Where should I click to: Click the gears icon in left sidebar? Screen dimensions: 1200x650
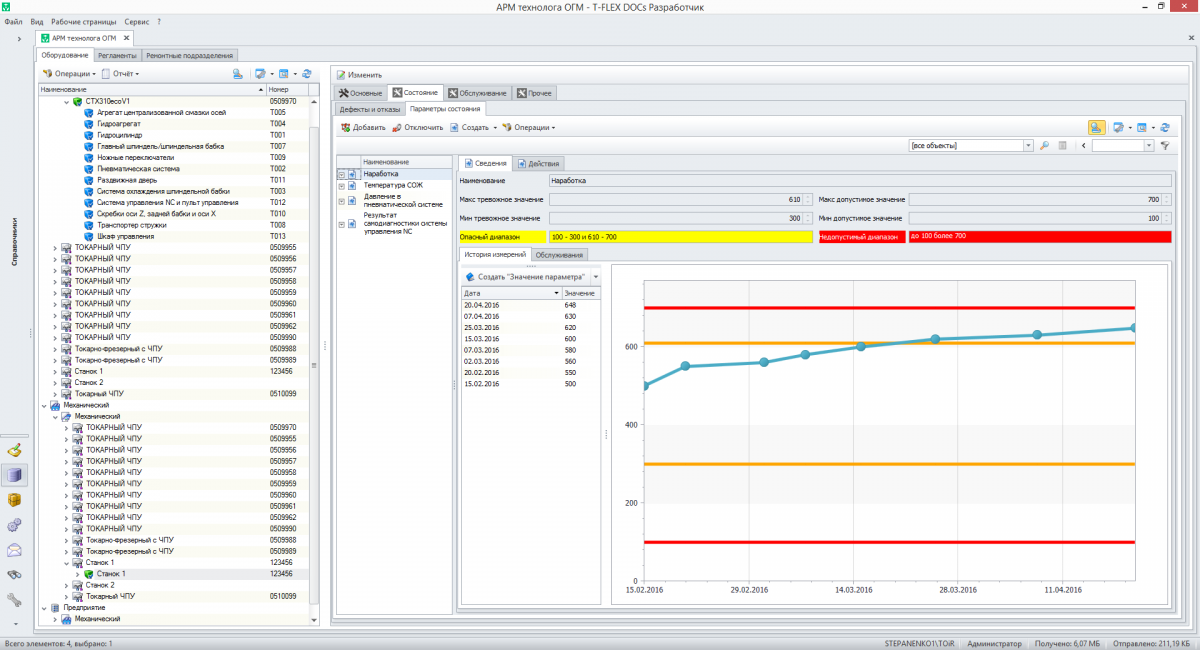coord(14,525)
